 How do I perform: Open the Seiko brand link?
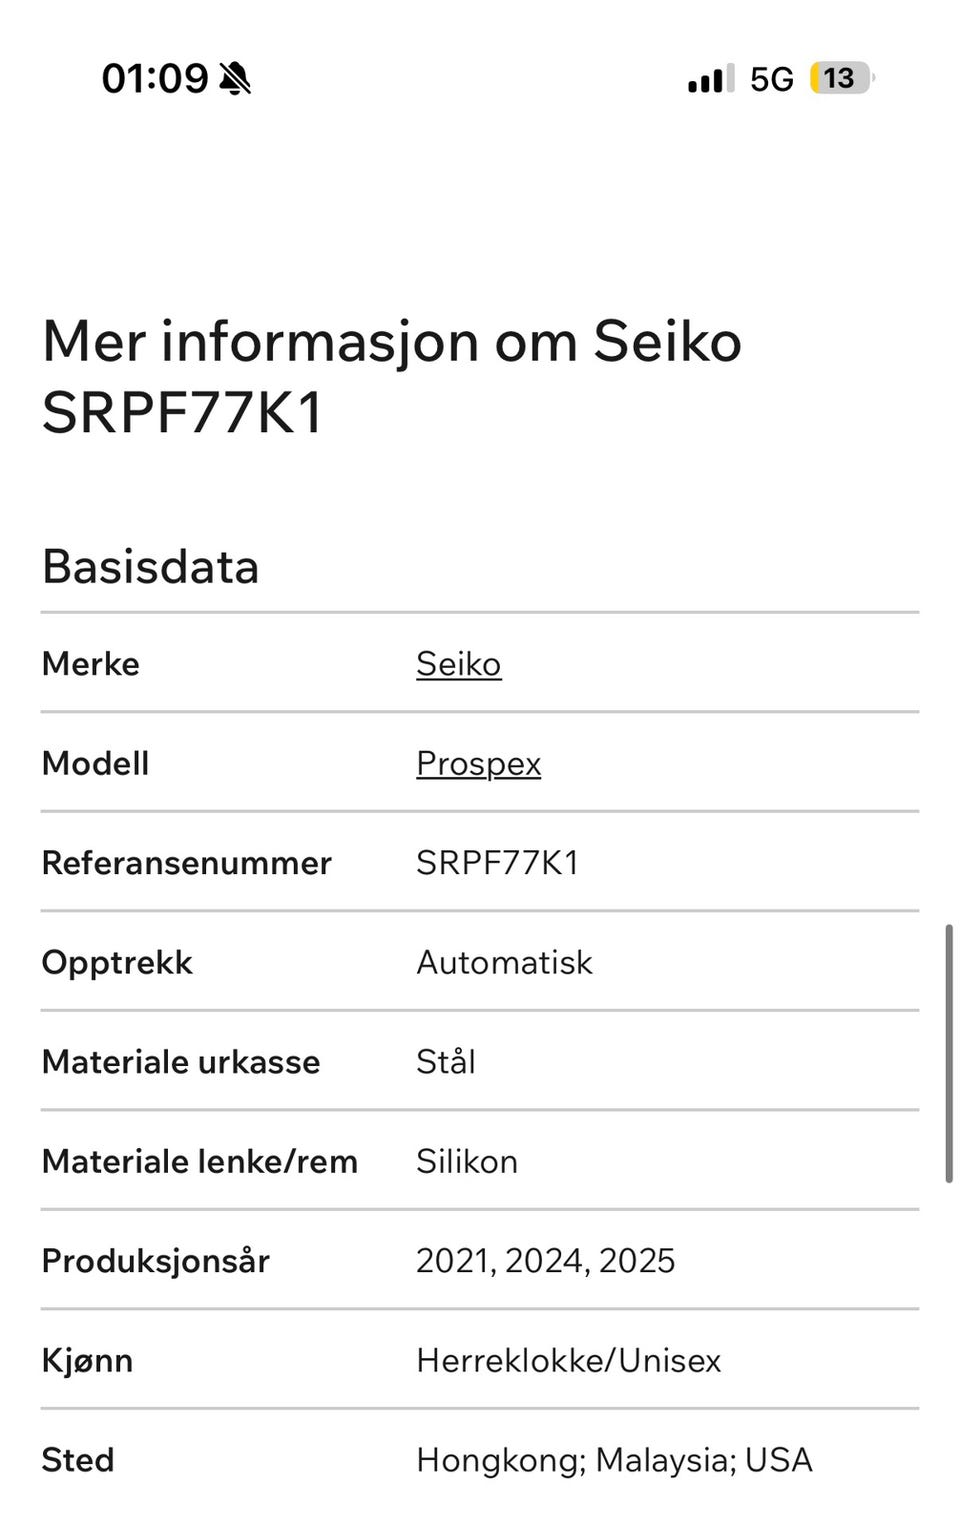(459, 664)
